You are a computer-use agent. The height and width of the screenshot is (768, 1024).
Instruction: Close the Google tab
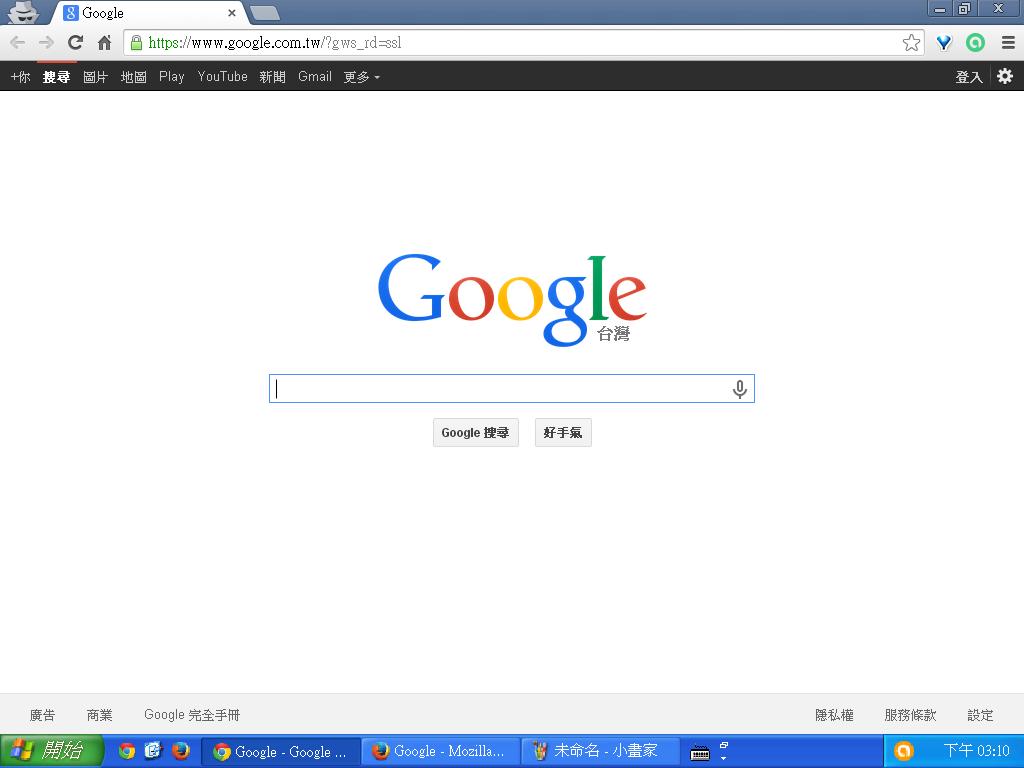(x=232, y=12)
